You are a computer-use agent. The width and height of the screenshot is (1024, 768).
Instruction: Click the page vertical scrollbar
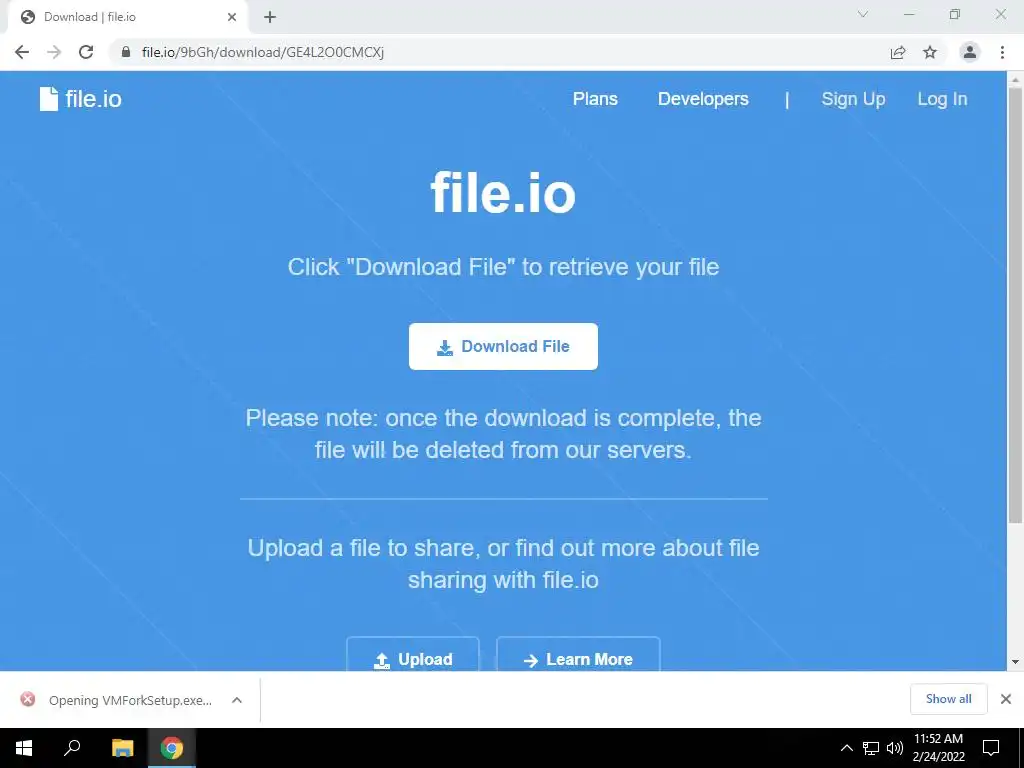pos(1015,305)
